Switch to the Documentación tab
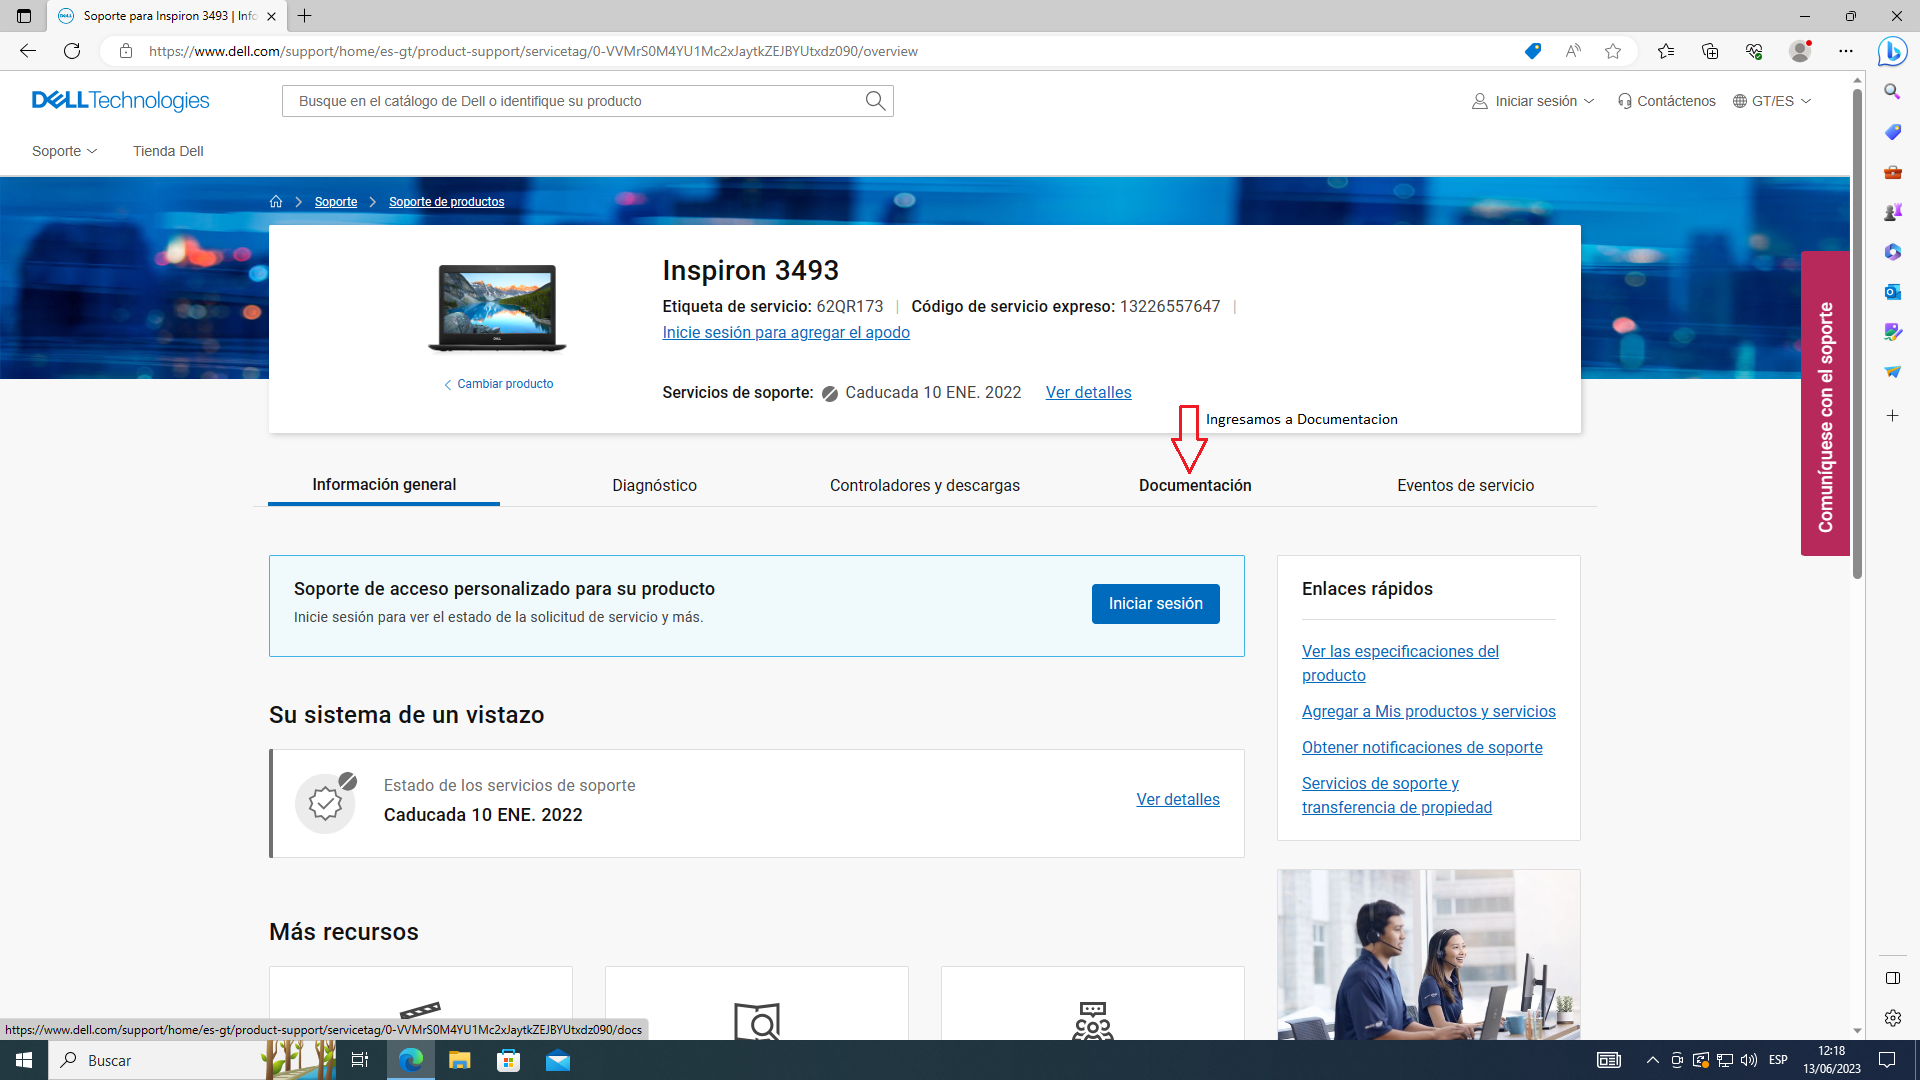1920x1080 pixels. 1195,485
